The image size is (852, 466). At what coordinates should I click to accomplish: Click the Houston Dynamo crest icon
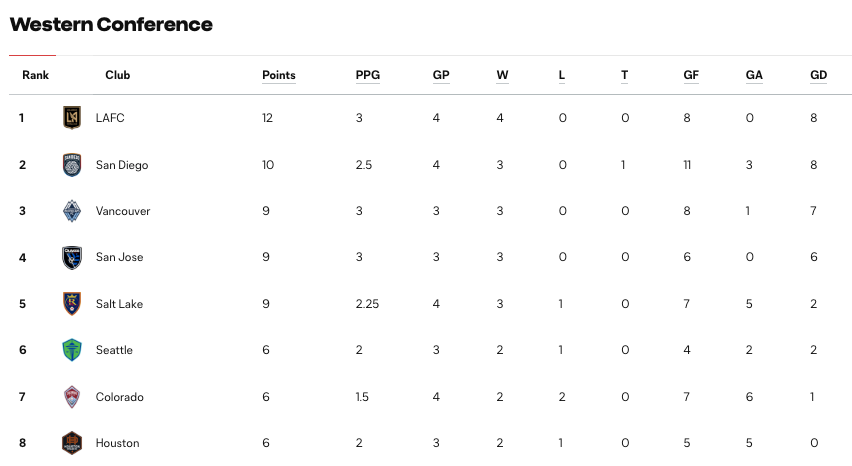71,442
